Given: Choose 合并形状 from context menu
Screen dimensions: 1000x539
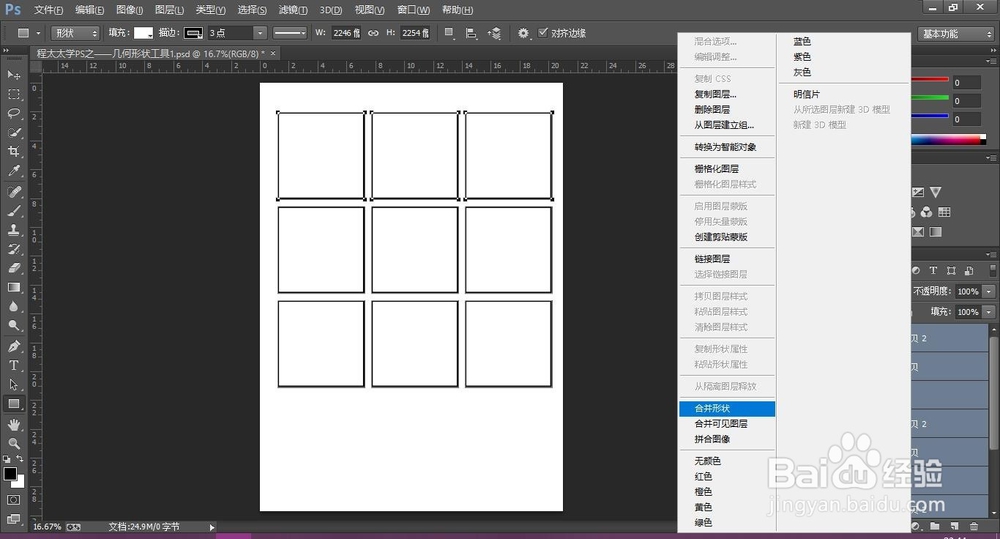Looking at the screenshot, I should (x=727, y=408).
